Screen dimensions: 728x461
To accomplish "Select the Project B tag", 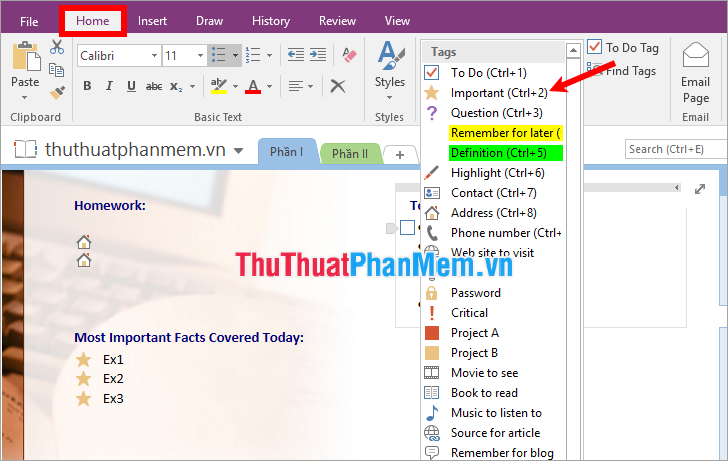I will pos(494,353).
